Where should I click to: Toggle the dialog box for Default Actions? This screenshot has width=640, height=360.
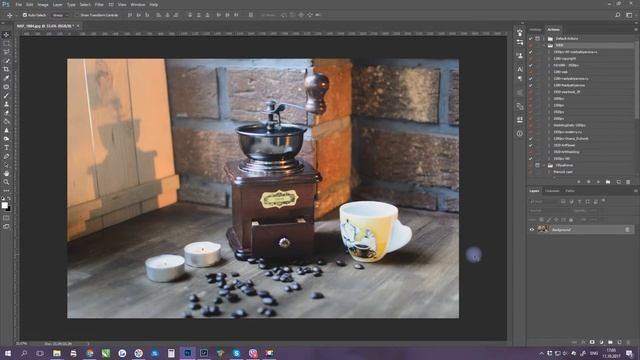click(538, 38)
